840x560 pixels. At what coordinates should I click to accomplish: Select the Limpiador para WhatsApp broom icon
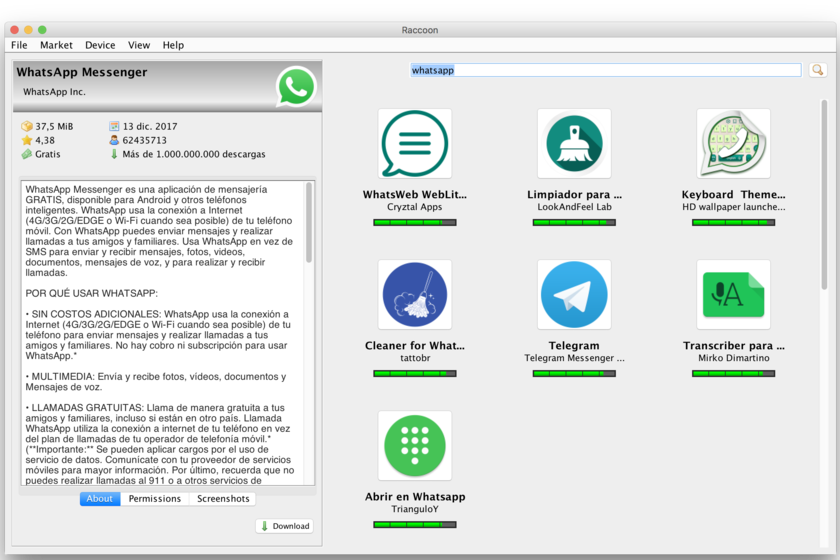click(574, 144)
